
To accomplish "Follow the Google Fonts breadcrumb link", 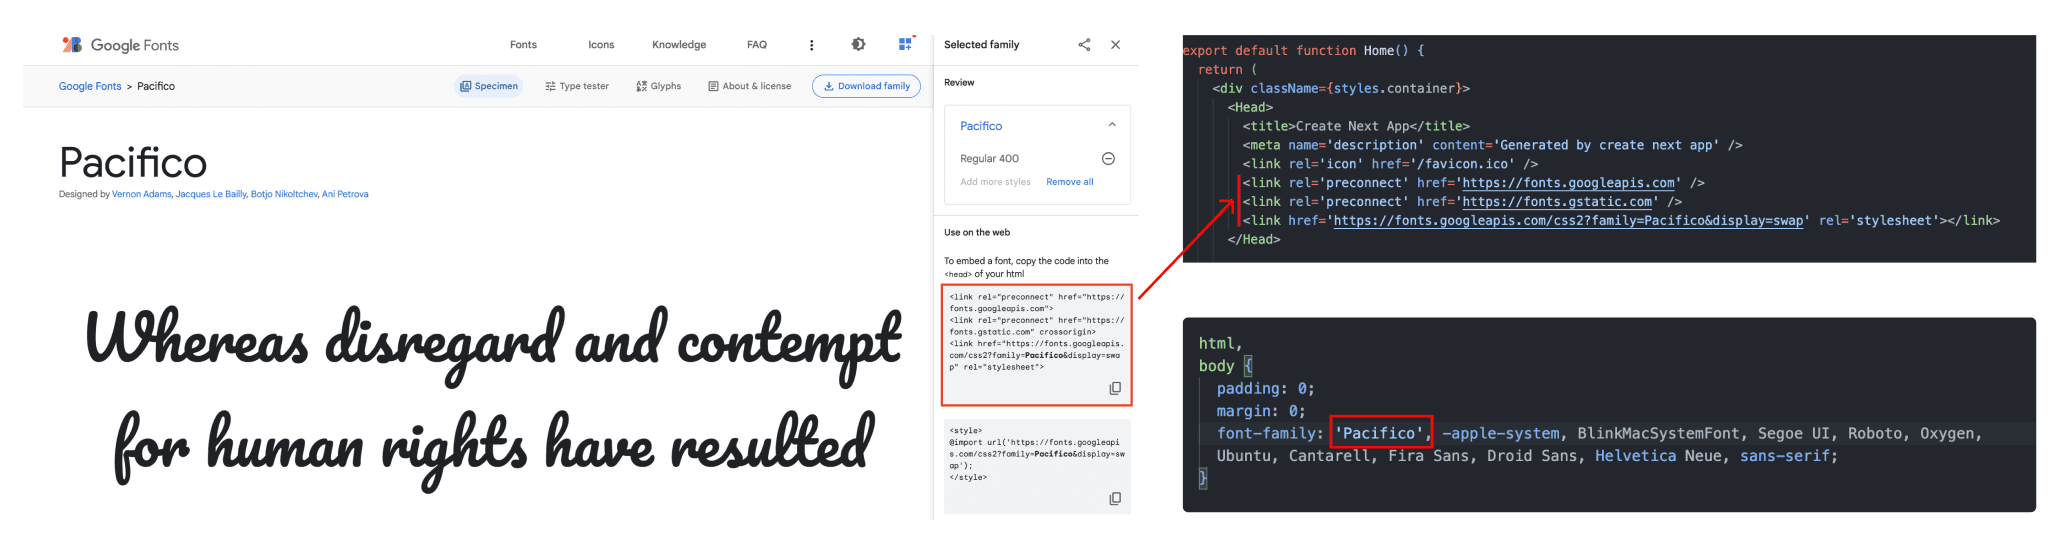I will pyautogui.click(x=90, y=86).
